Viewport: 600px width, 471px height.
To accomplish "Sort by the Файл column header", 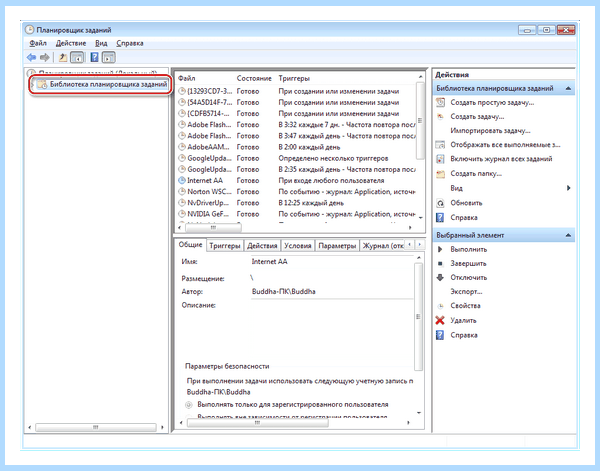I will [187, 78].
